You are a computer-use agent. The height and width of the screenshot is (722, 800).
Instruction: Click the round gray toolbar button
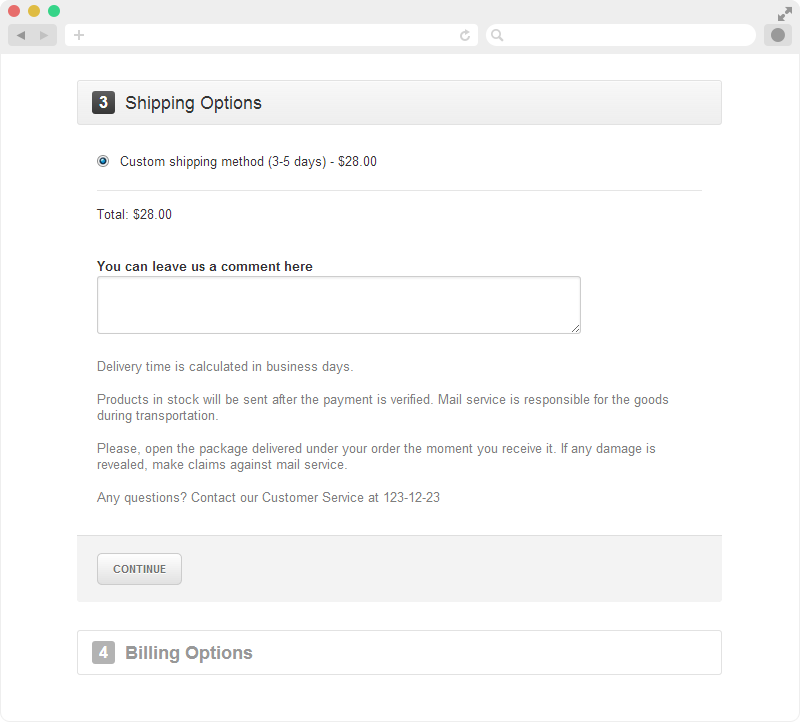click(778, 35)
